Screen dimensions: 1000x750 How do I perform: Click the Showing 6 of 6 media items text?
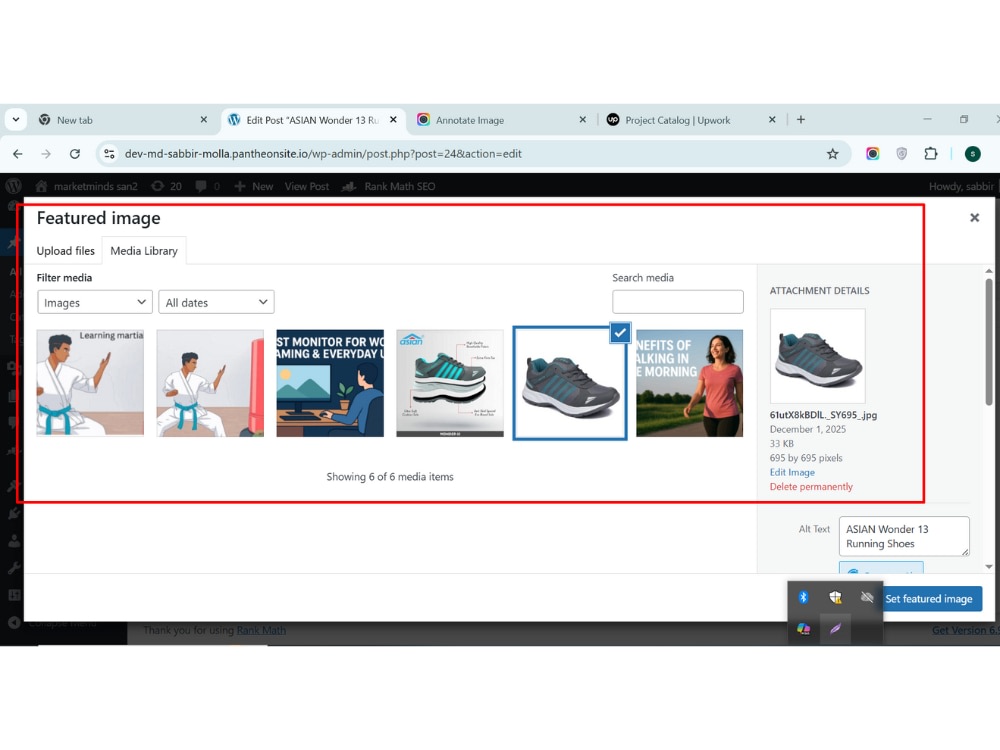pos(390,476)
